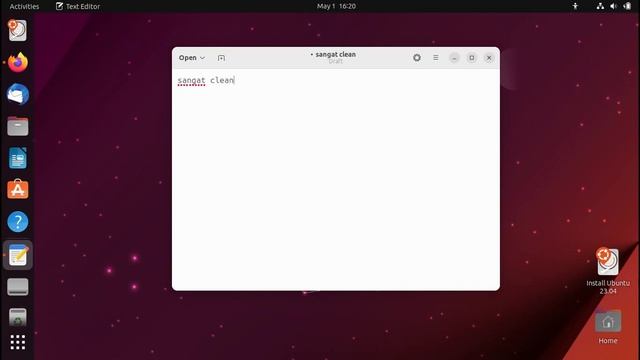Minimize the Text Editor window
640x360 pixels.
click(x=454, y=58)
